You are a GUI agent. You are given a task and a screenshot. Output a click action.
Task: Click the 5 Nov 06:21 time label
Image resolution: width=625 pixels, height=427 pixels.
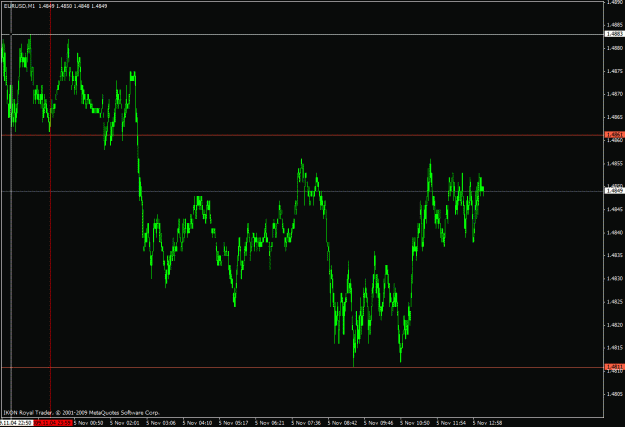point(270,423)
